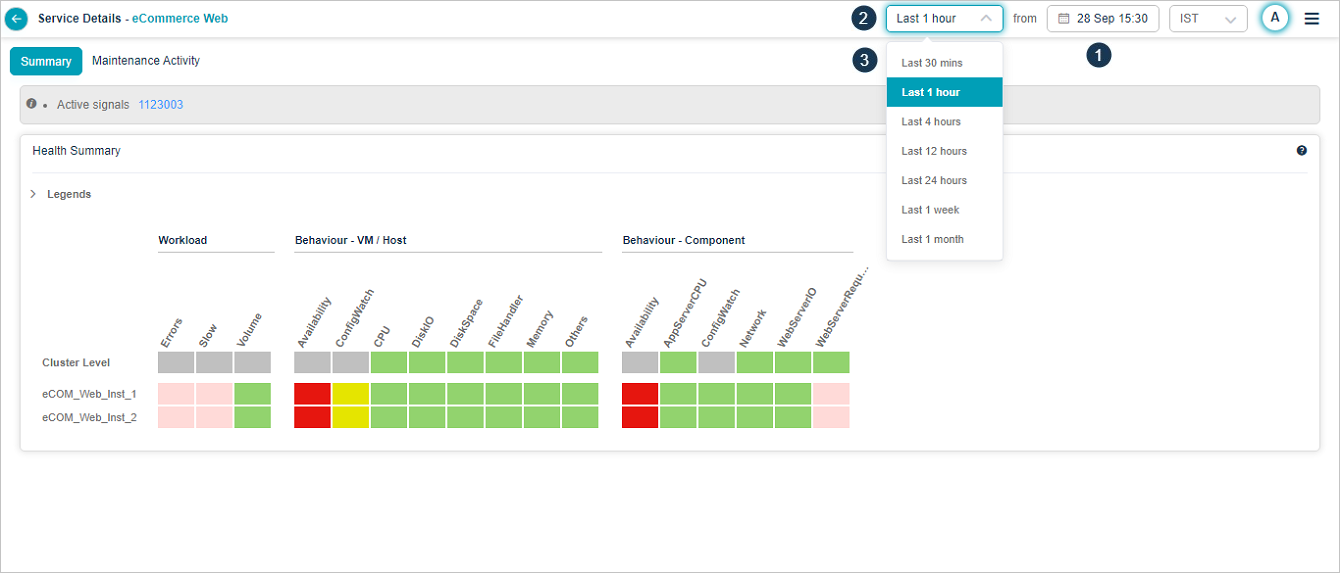Click the calendar icon in date field
This screenshot has width=1340, height=573.
click(x=1064, y=19)
